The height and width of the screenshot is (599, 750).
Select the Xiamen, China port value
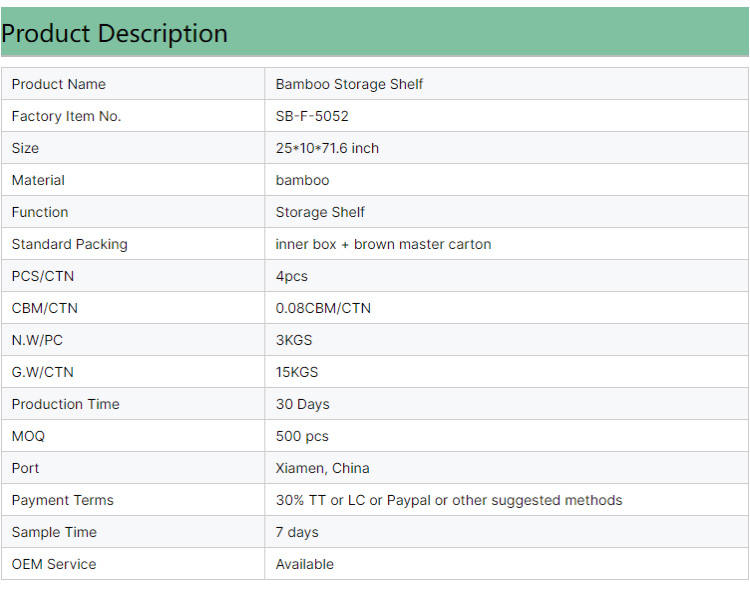(x=322, y=468)
